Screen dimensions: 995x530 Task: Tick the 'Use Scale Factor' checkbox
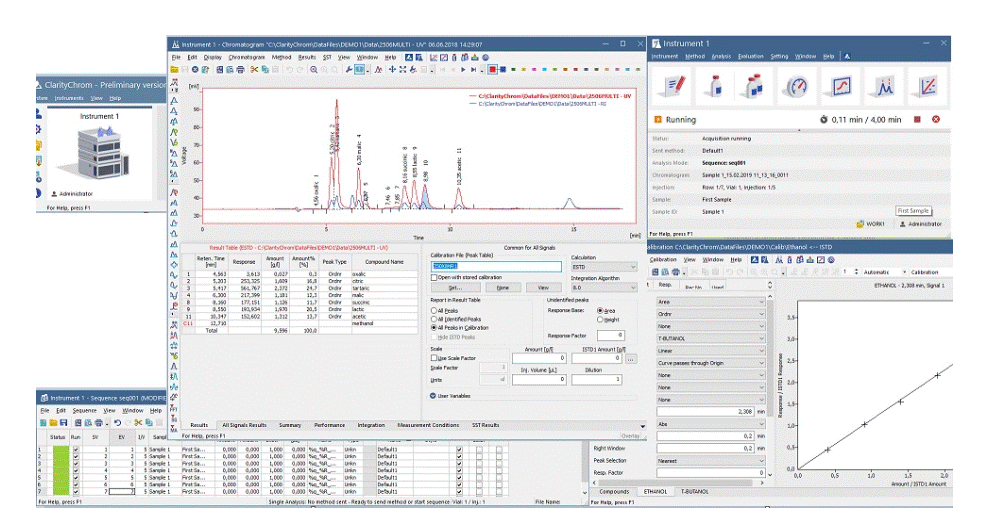point(434,357)
